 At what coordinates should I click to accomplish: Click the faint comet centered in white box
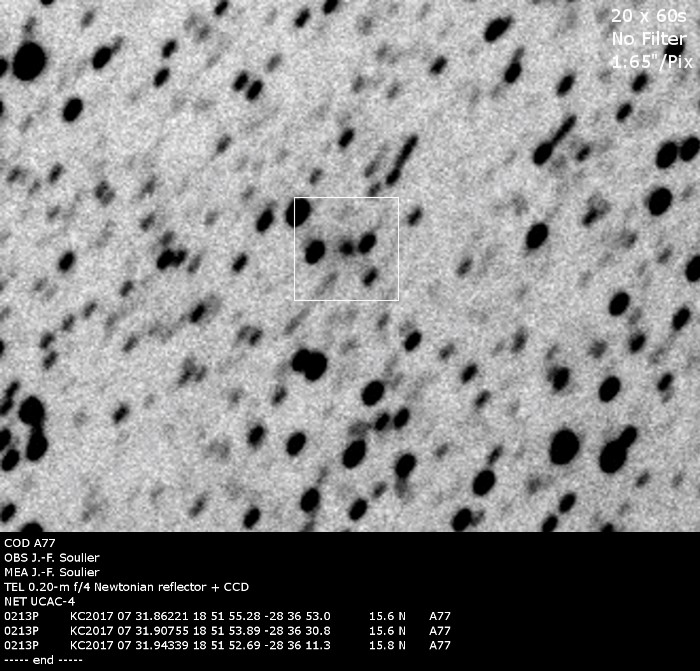coord(347,246)
